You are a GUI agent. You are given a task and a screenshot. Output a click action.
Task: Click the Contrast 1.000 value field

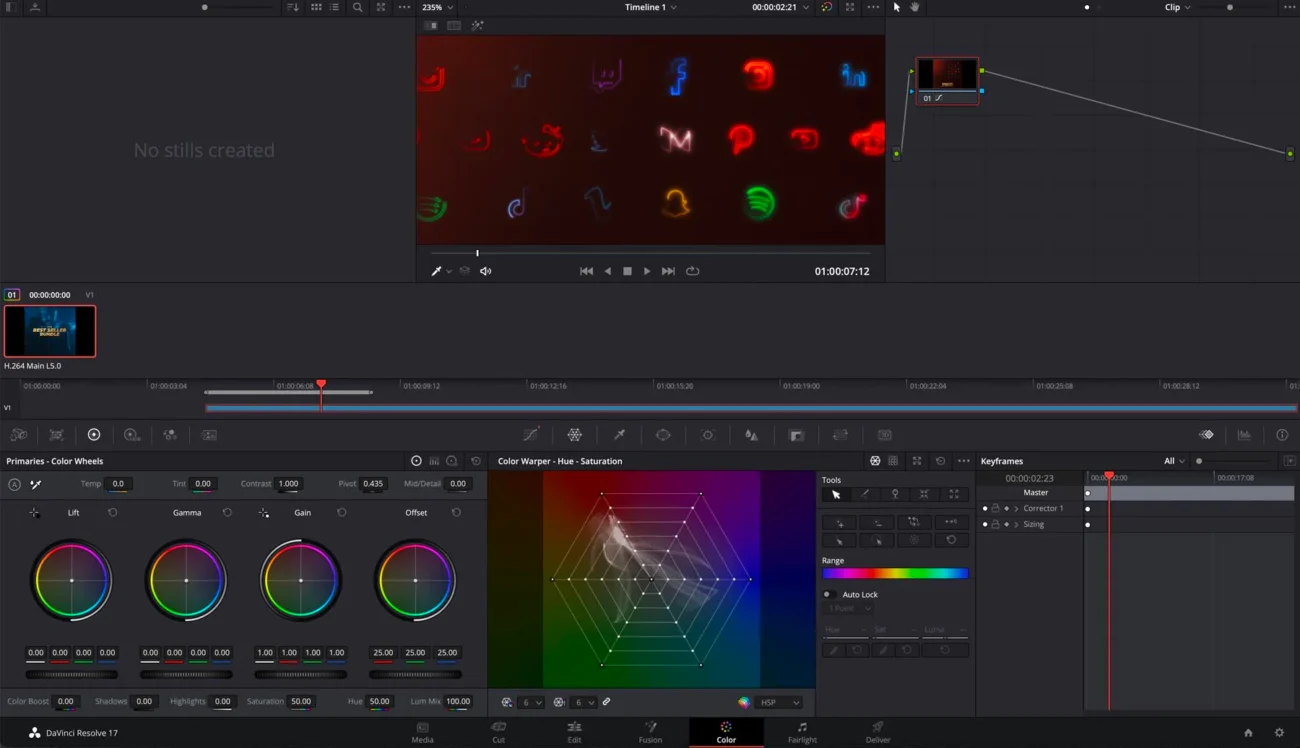(288, 484)
